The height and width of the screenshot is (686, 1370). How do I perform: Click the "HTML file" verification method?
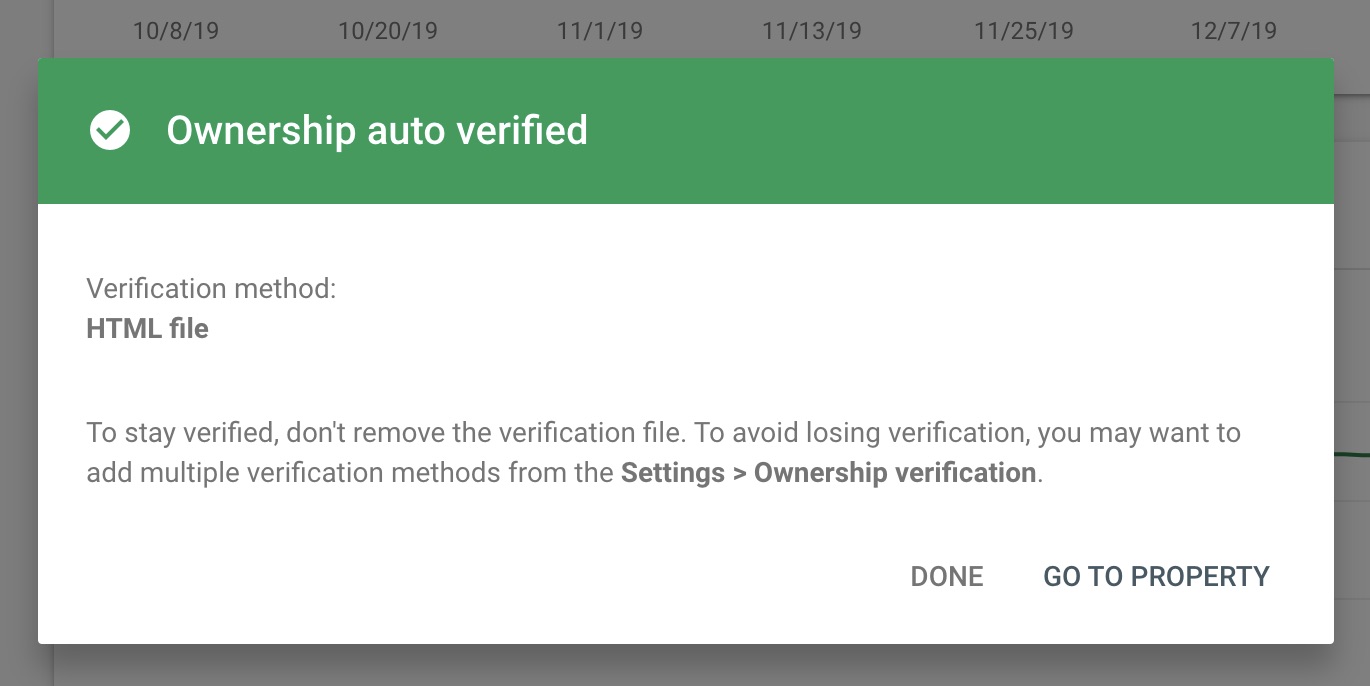(x=148, y=328)
